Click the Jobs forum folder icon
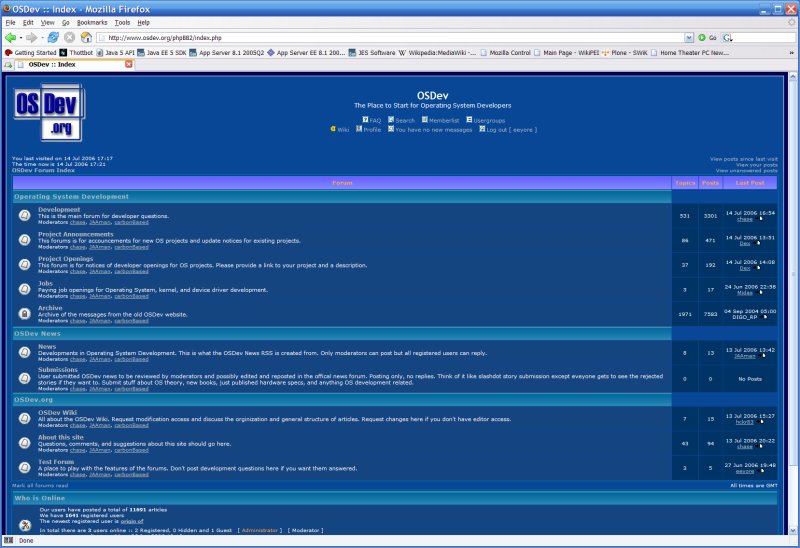800x548 pixels. pyautogui.click(x=24, y=289)
